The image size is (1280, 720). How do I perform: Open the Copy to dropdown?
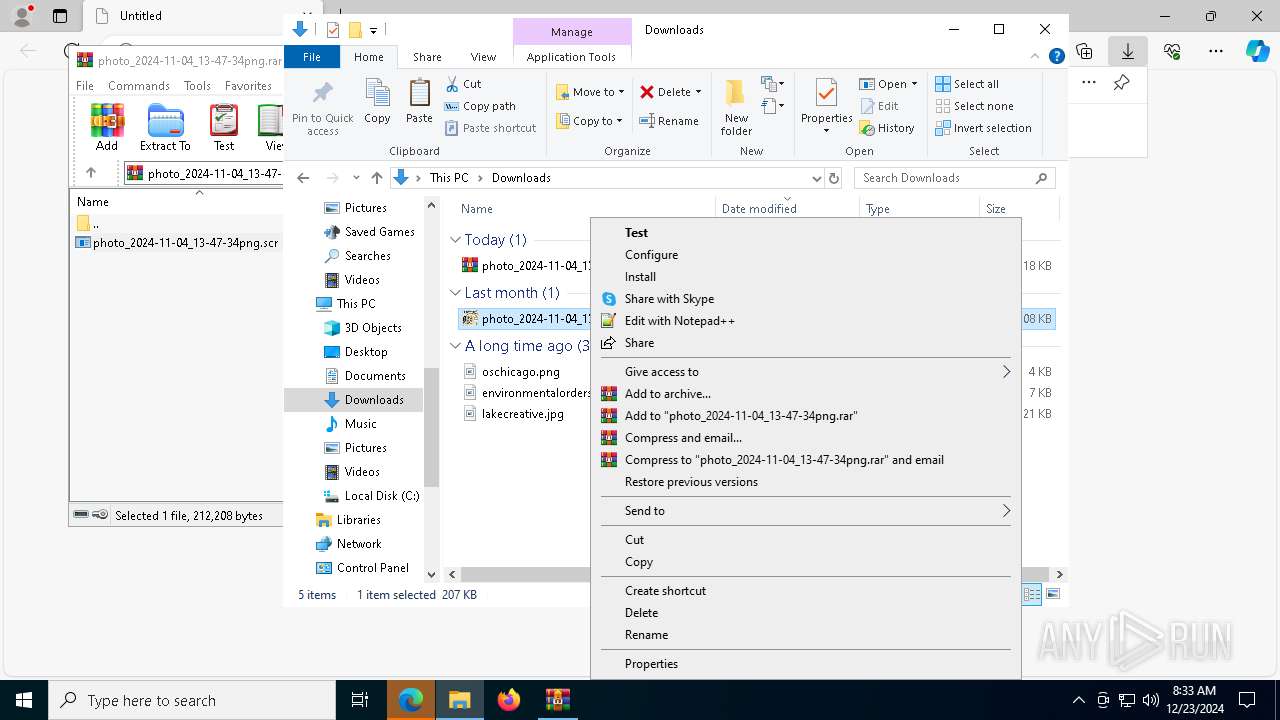click(x=589, y=121)
